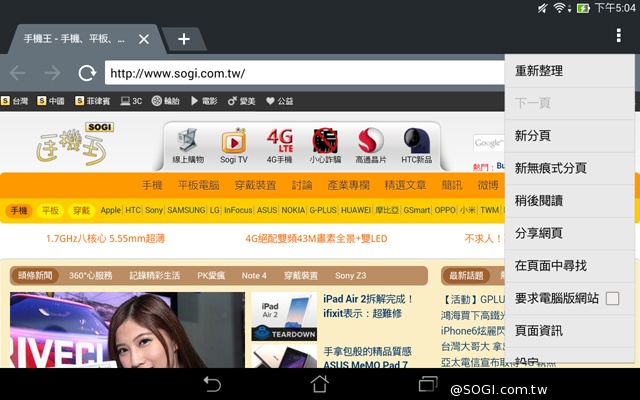Select 重新整理 from the menu
The width and height of the screenshot is (640, 400).
(x=569, y=71)
